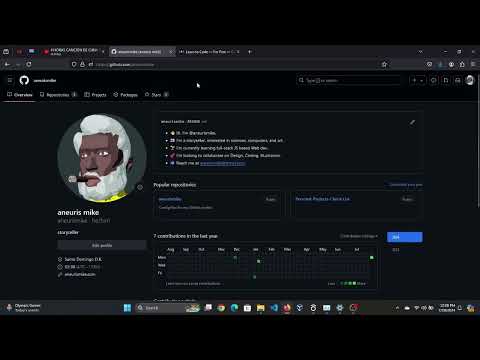Viewport: 480px width, 360px height.
Task: Launch Microsoft Edge from the taskbar
Action: pos(234,308)
